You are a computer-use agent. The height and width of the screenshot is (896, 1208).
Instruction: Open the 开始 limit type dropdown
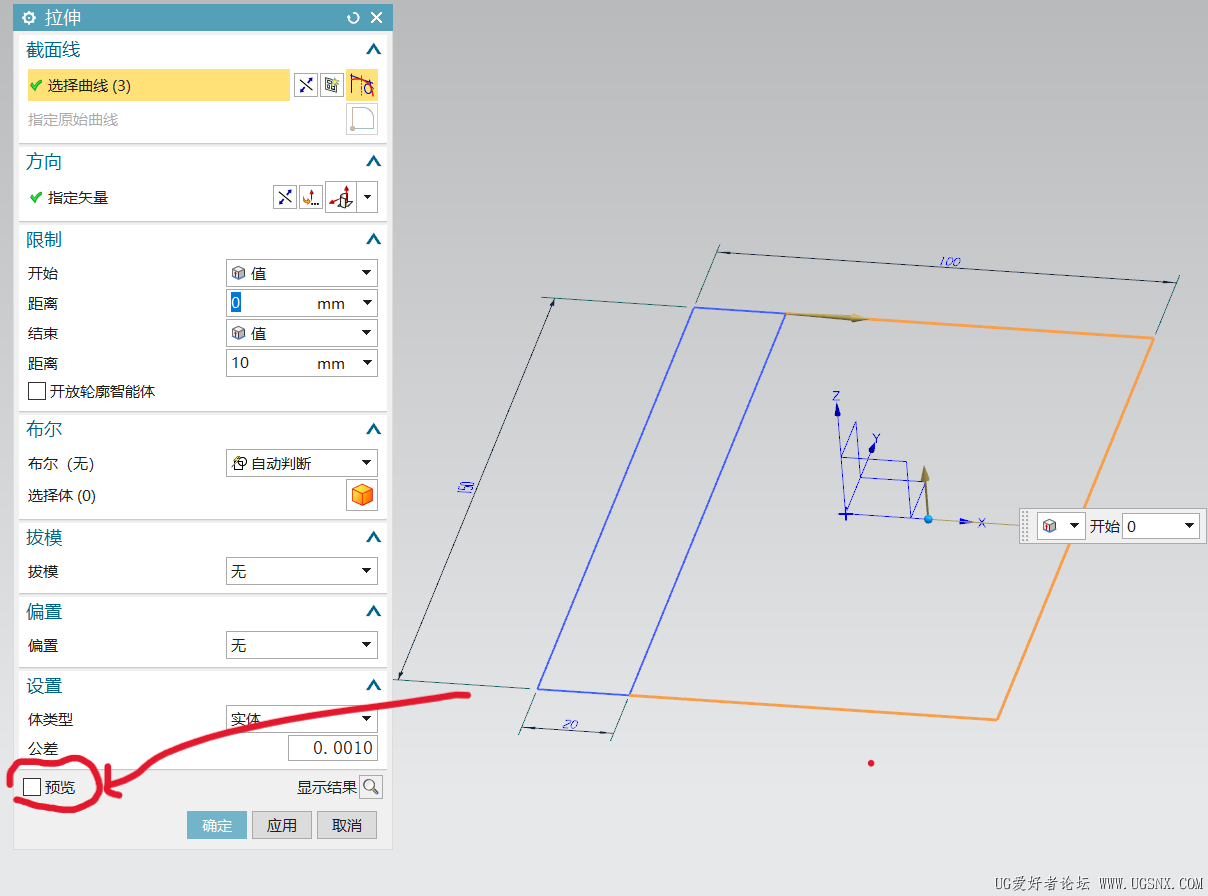coord(301,273)
